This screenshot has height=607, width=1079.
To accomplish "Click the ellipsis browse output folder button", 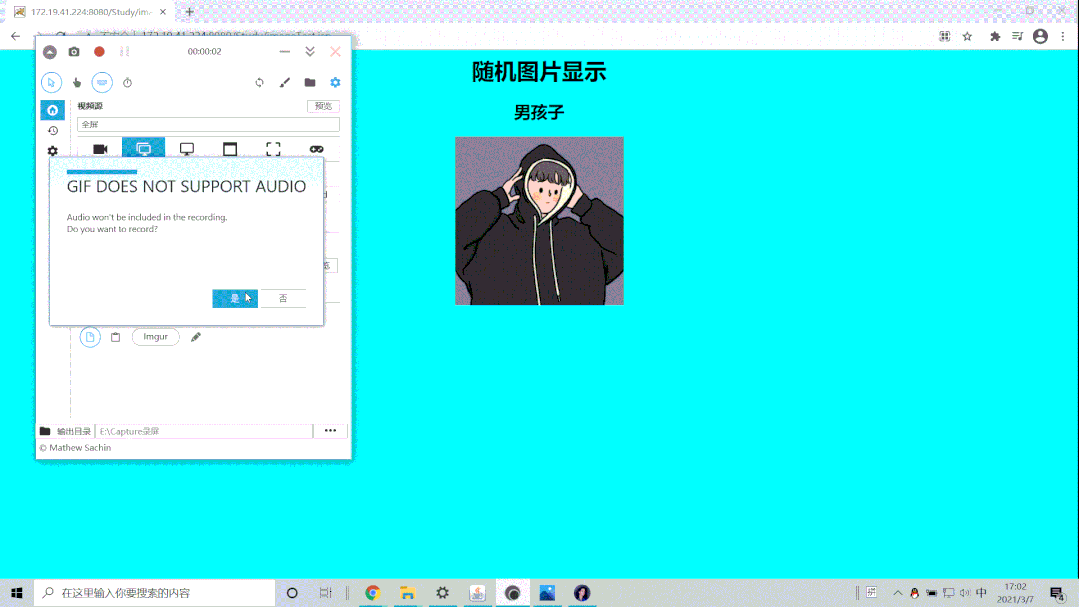I will pos(330,431).
